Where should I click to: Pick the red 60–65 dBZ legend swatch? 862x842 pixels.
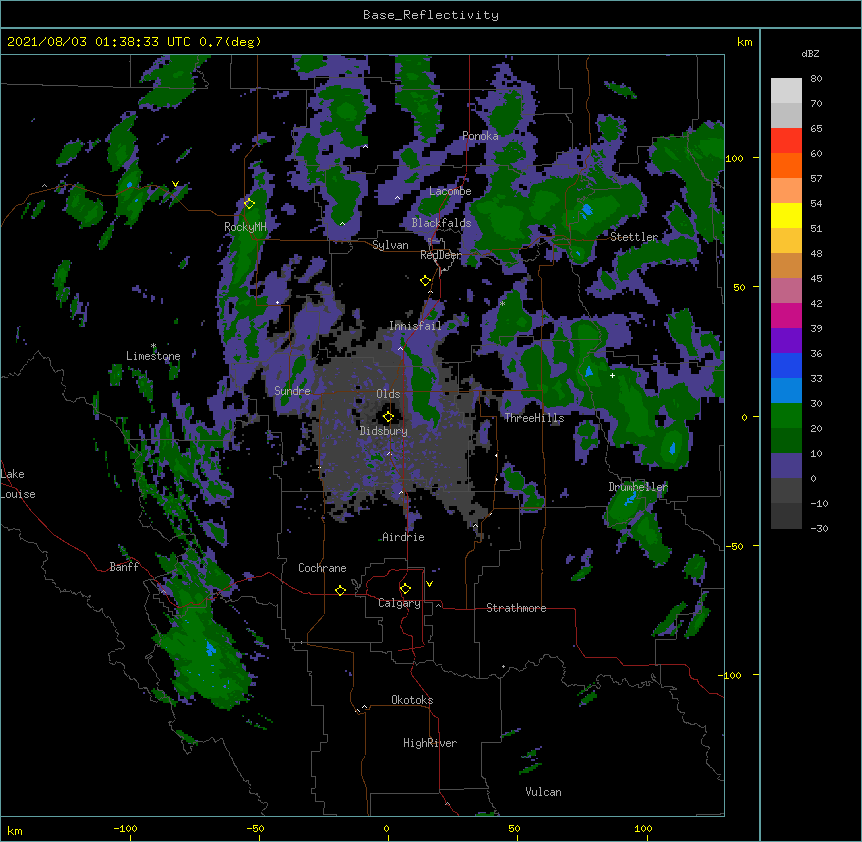[x=786, y=140]
